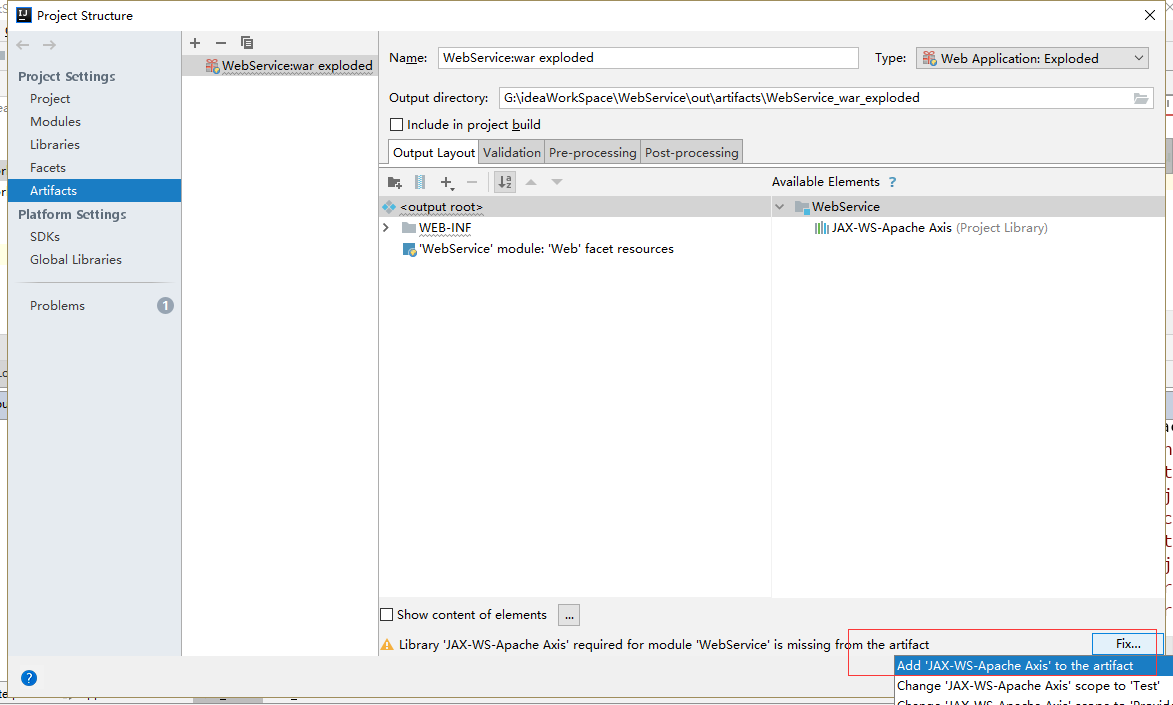Switch to Validation tab
Viewport: 1173px width, 705px height.
coord(512,153)
